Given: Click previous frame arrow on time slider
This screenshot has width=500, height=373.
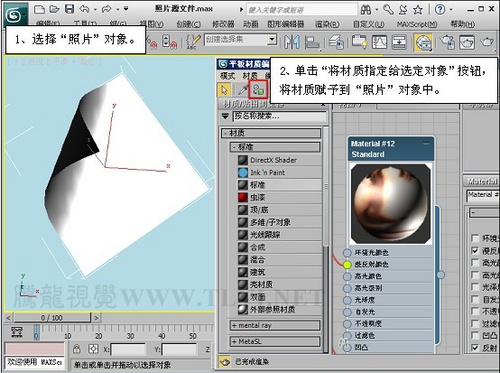Looking at the screenshot, I should click(x=9, y=318).
